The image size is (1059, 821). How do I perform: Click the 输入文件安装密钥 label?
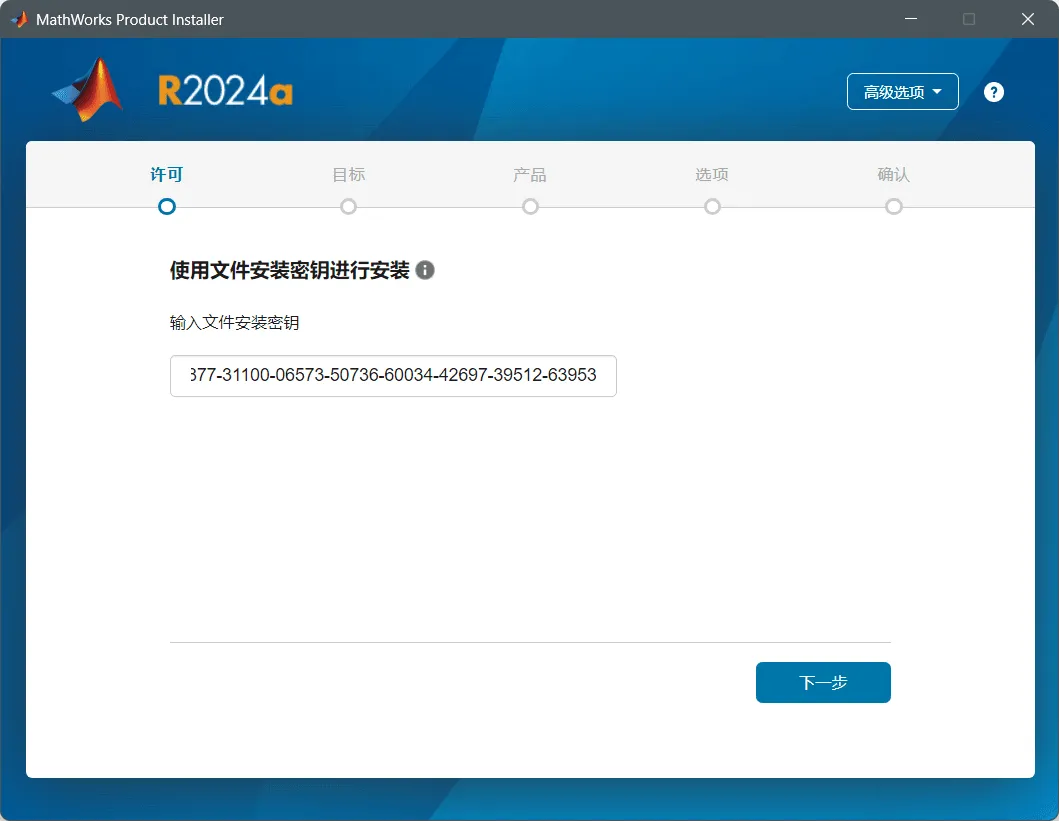(234, 323)
